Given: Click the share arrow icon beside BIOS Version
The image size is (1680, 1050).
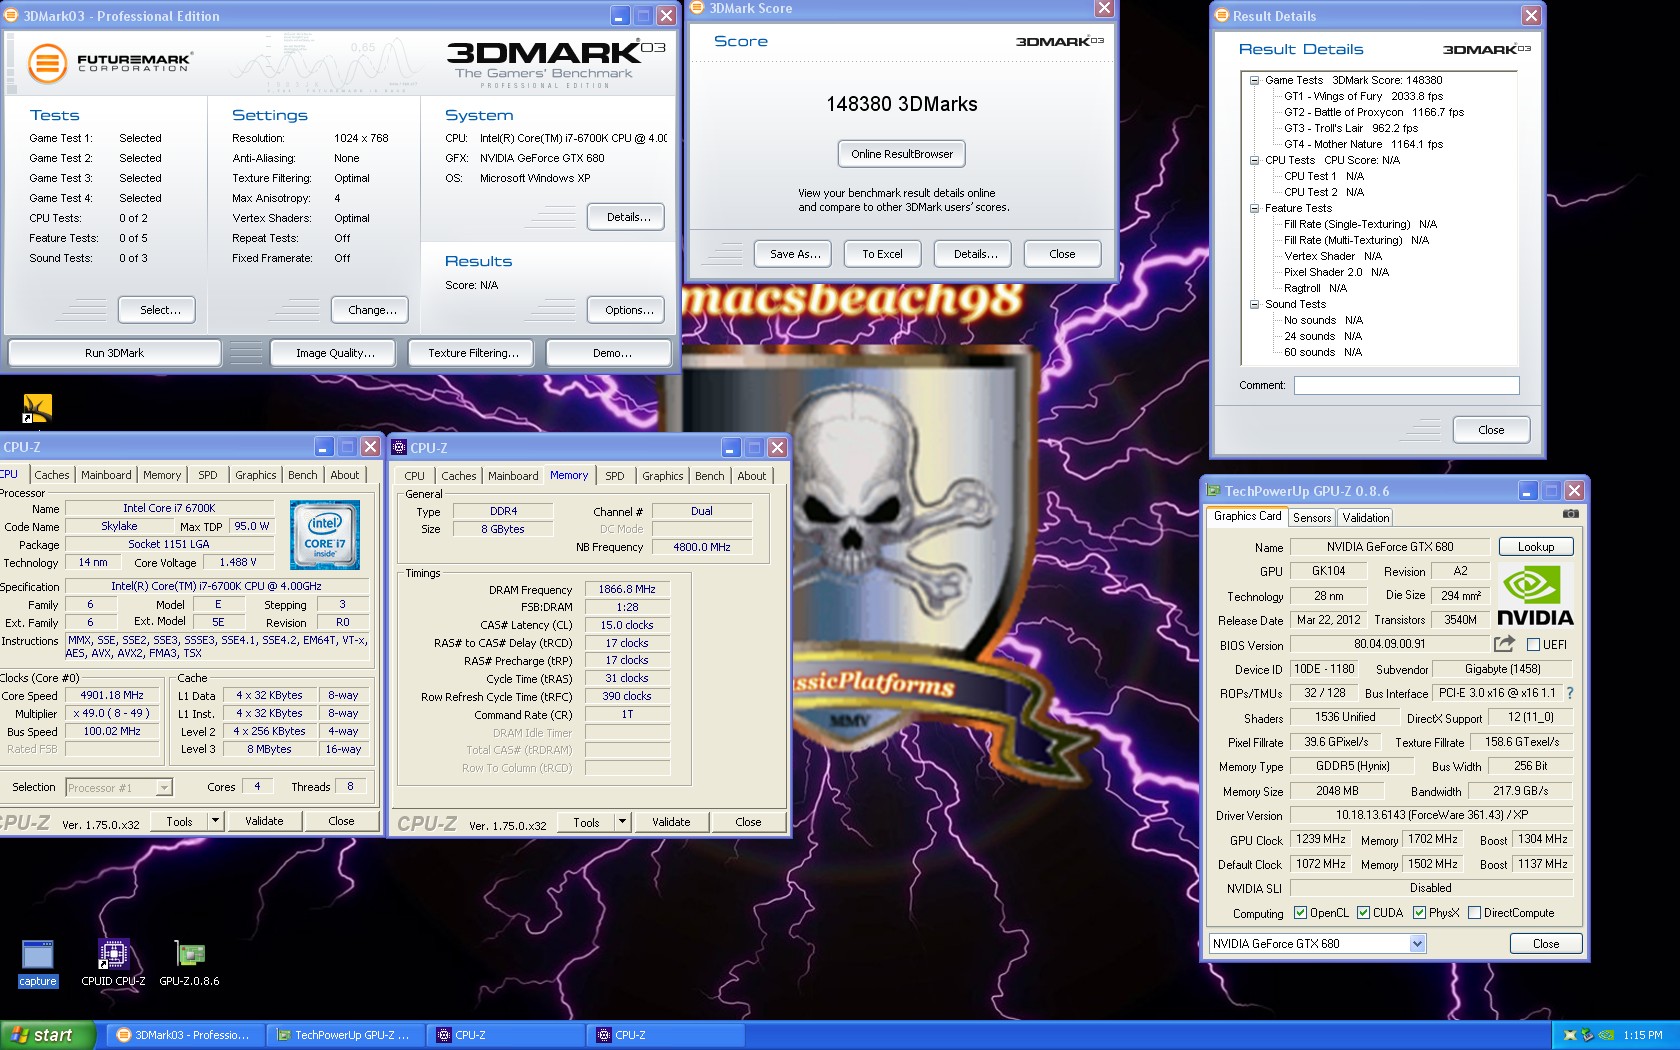Looking at the screenshot, I should (1504, 644).
